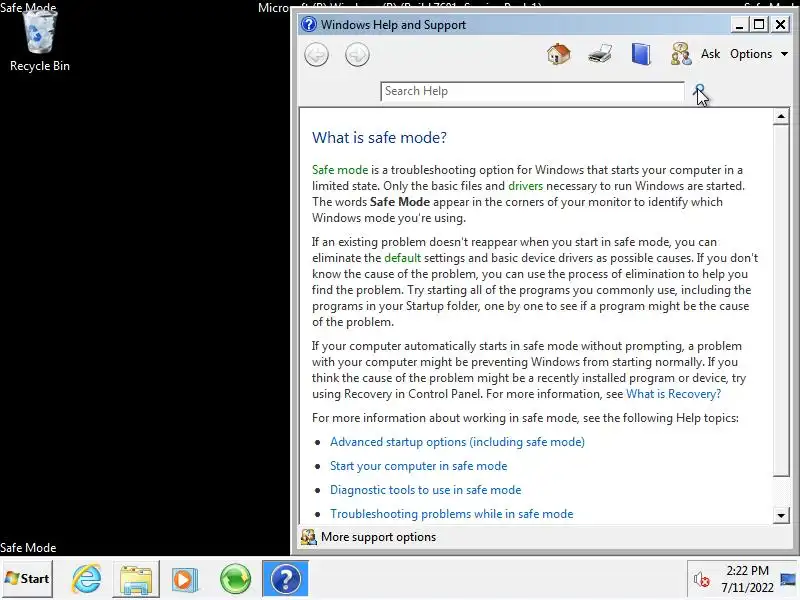Click Help and Support taskbar button
The width and height of the screenshot is (800, 600).
point(285,579)
